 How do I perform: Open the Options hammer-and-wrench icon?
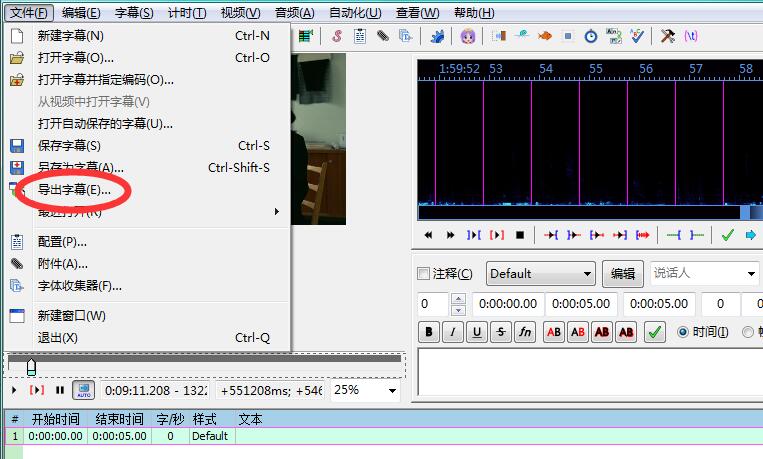(668, 36)
